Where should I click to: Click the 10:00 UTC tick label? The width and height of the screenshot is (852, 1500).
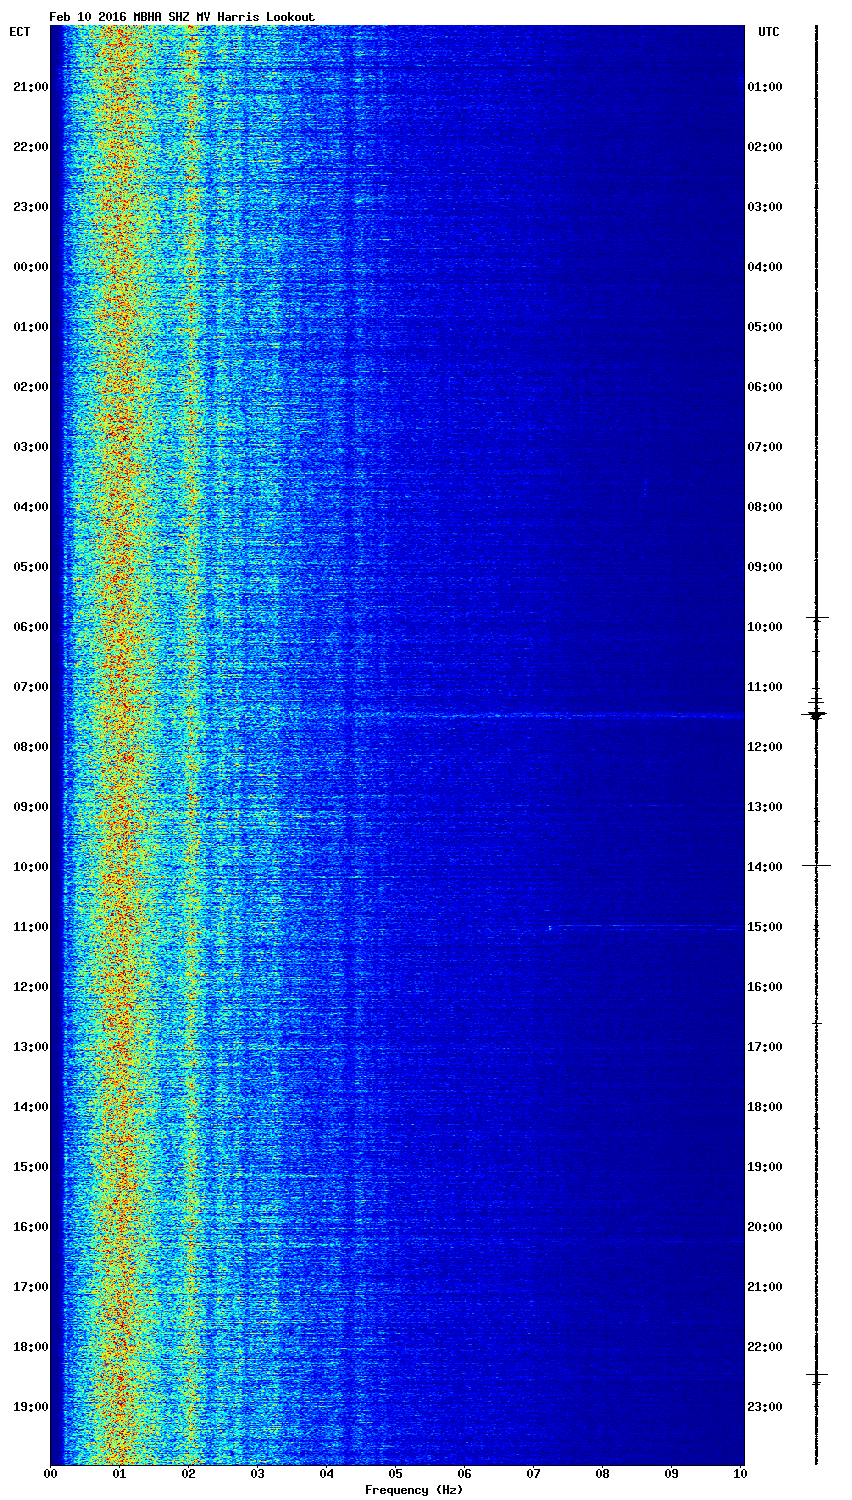click(765, 627)
